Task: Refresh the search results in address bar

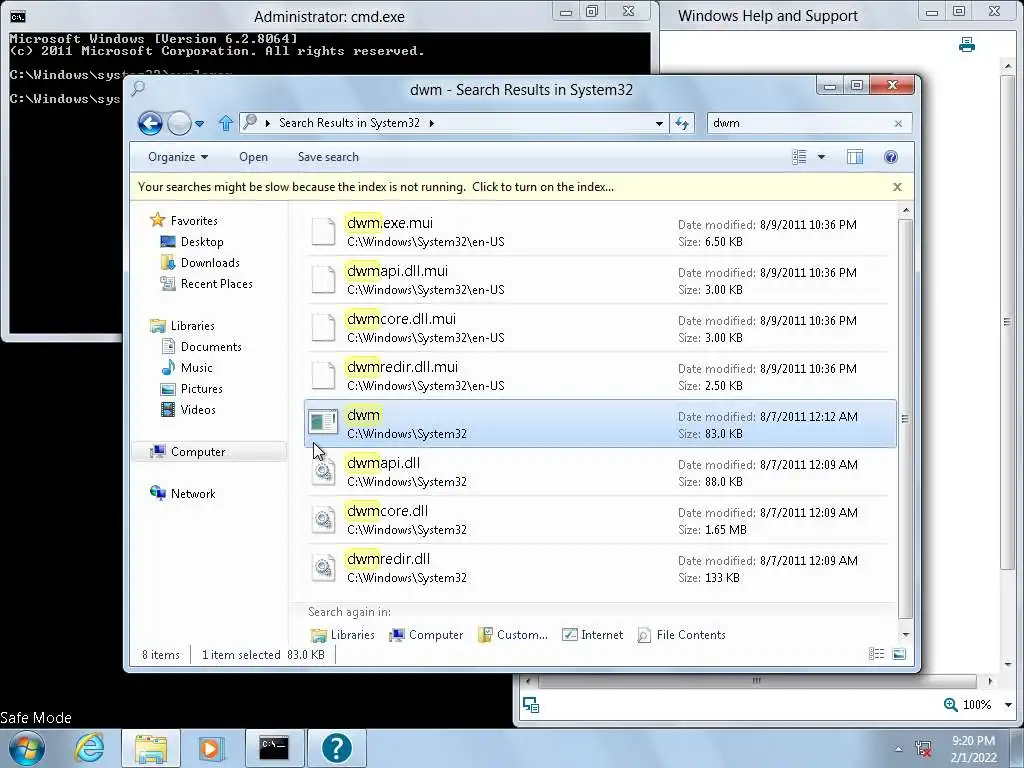Action: coord(682,123)
